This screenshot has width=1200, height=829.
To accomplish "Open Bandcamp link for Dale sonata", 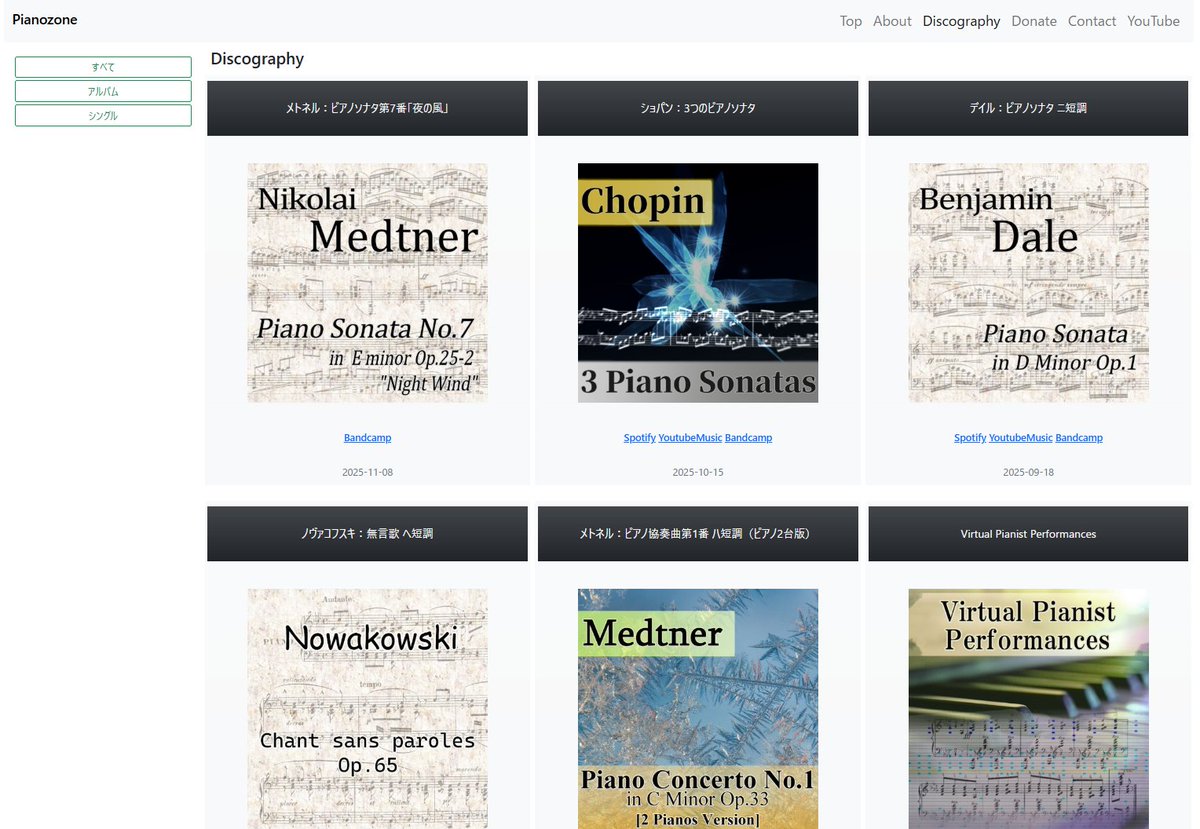I will point(1079,438).
